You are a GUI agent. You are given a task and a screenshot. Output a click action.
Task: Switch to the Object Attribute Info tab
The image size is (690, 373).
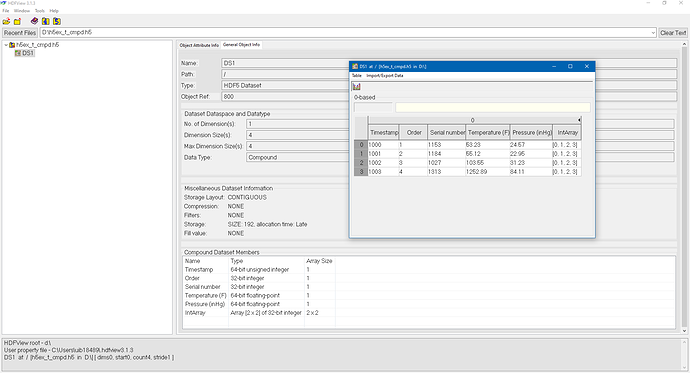click(199, 45)
